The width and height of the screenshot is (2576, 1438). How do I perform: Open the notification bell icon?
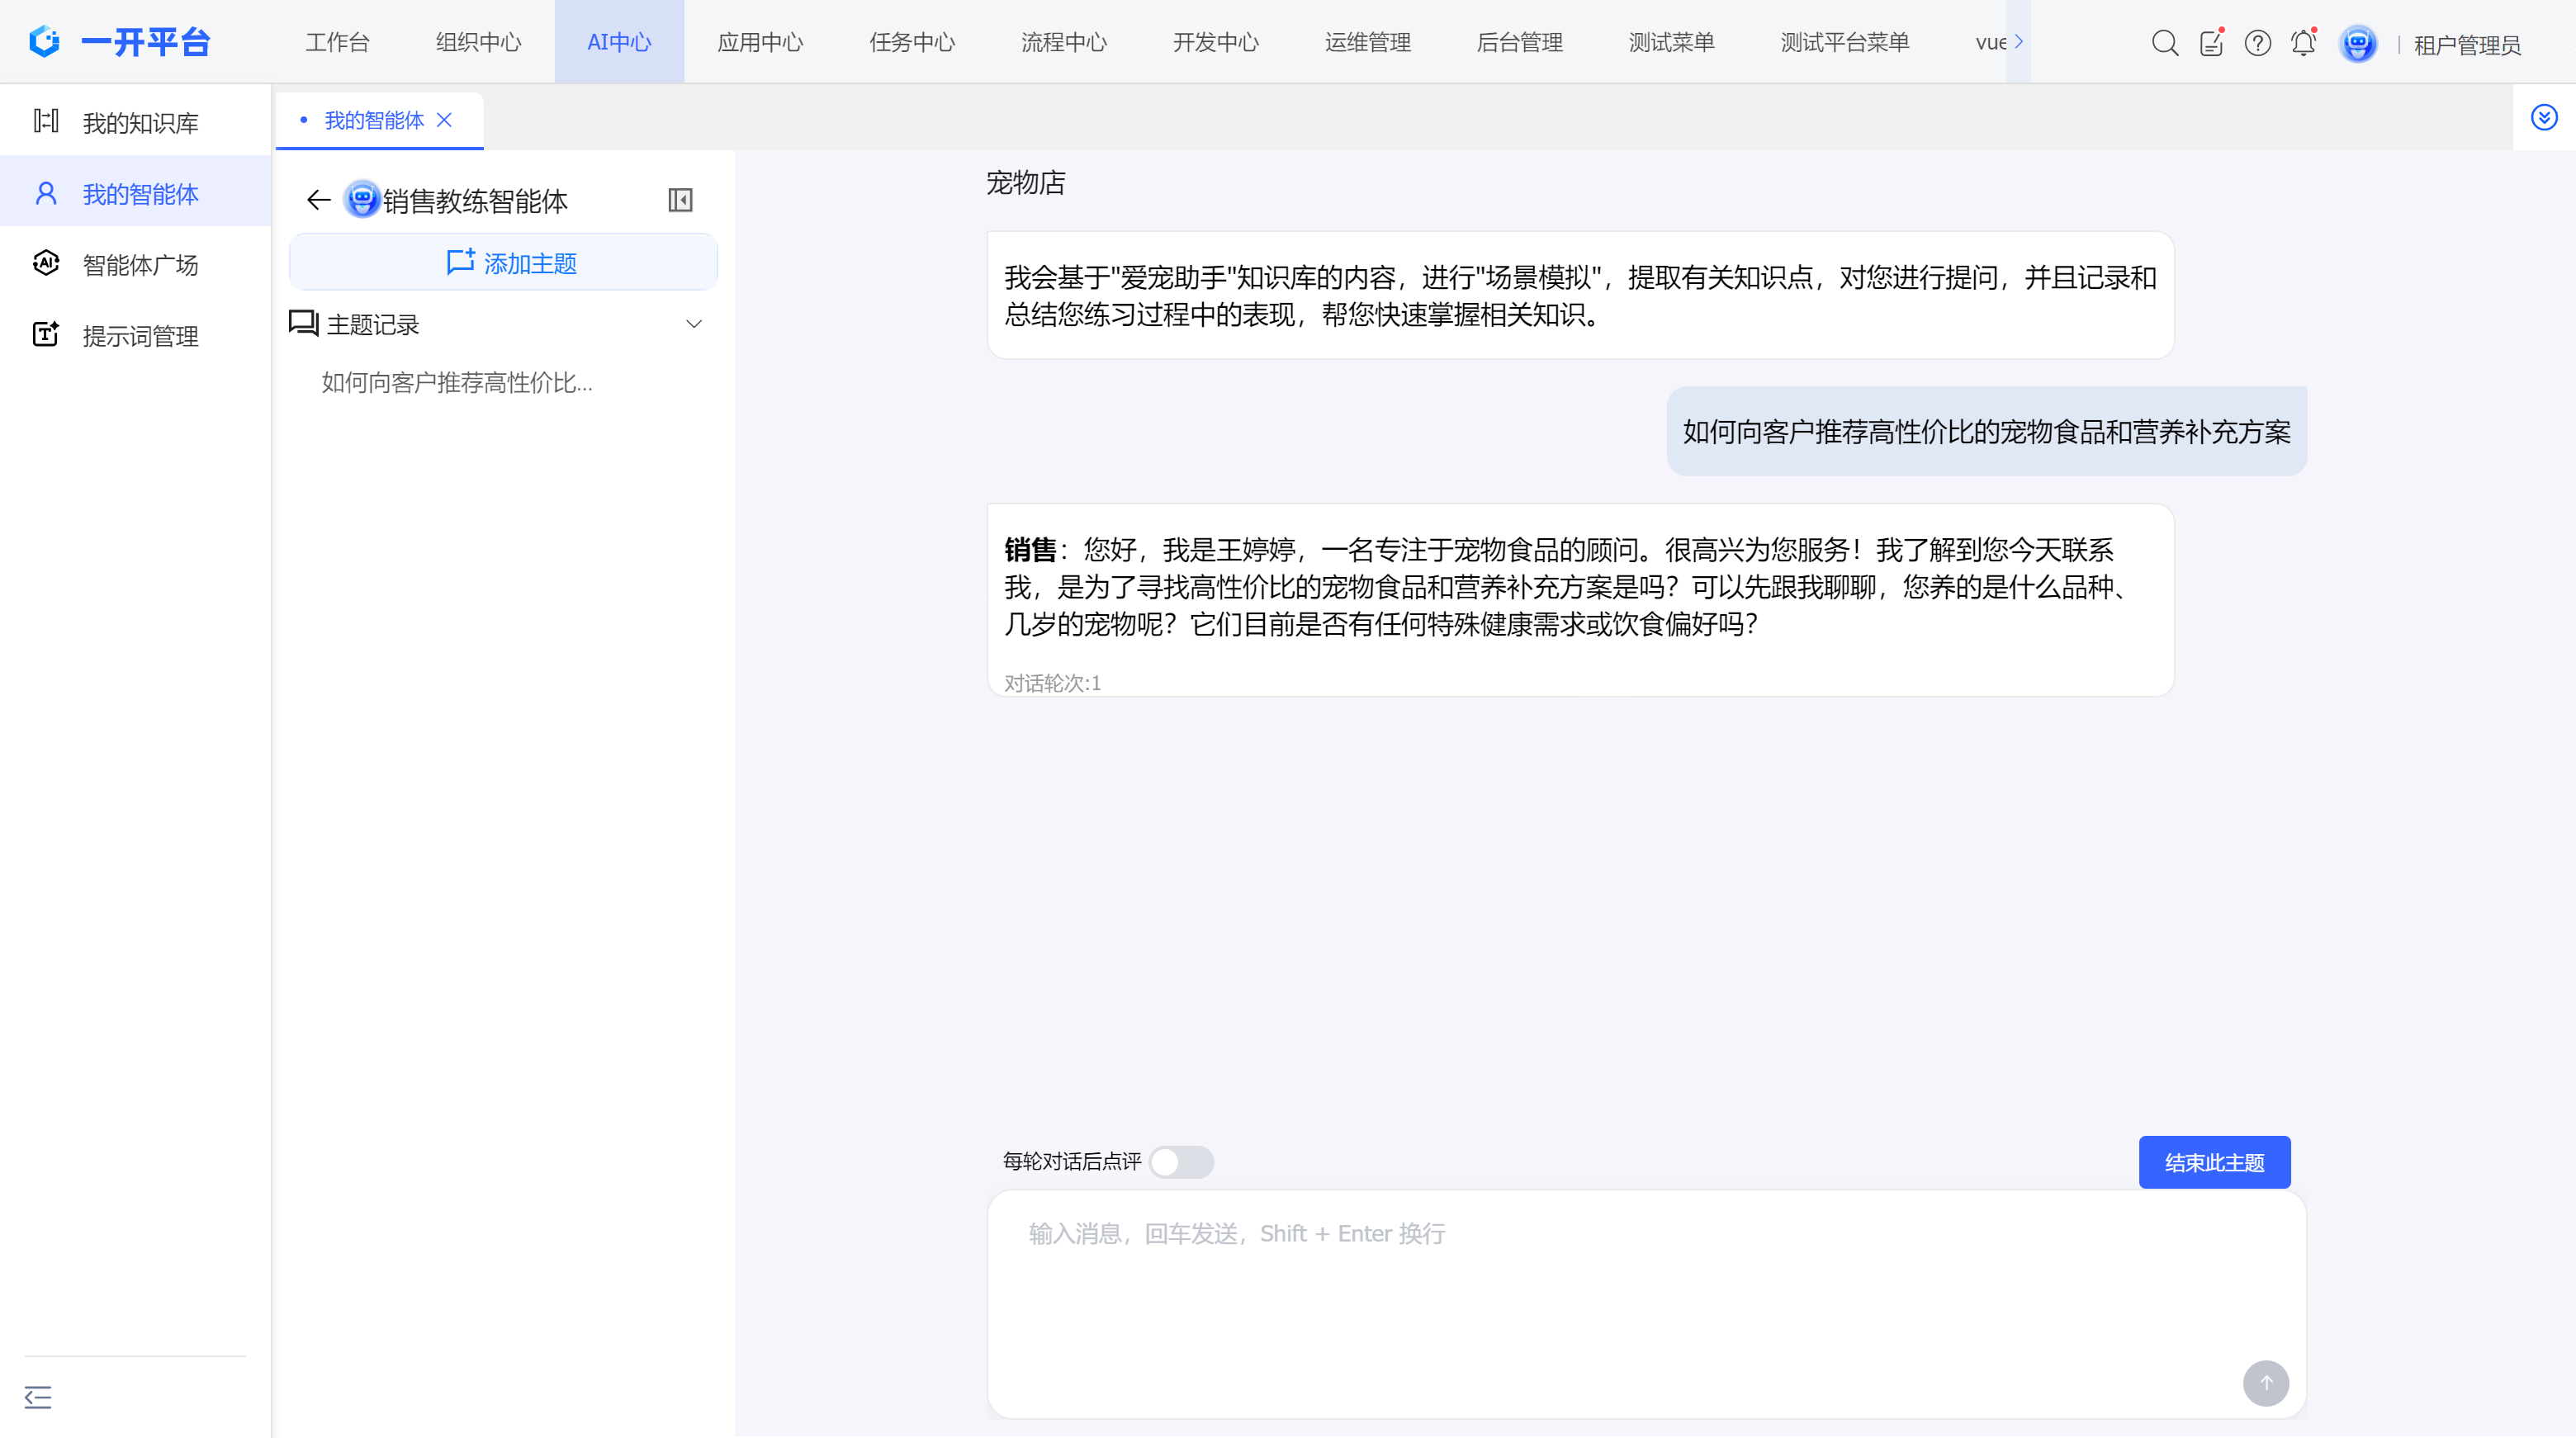(x=2303, y=43)
